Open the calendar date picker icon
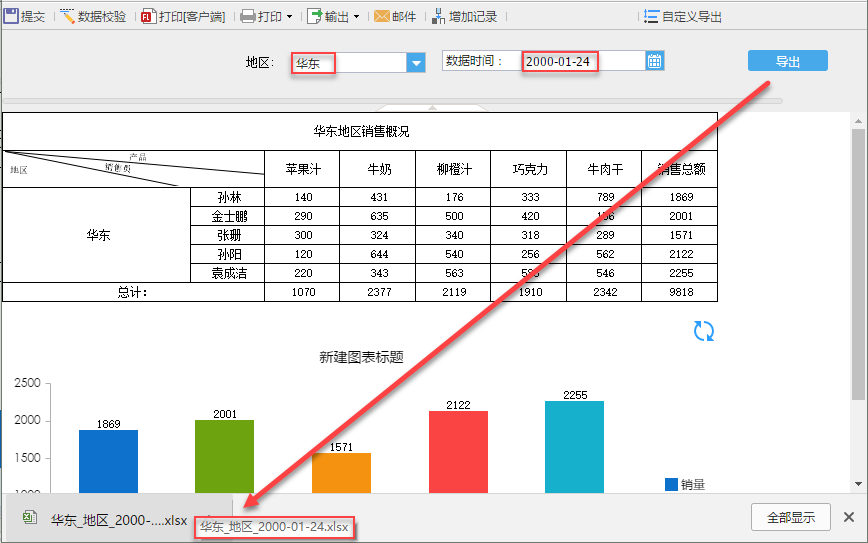This screenshot has height=543, width=868. 654,61
